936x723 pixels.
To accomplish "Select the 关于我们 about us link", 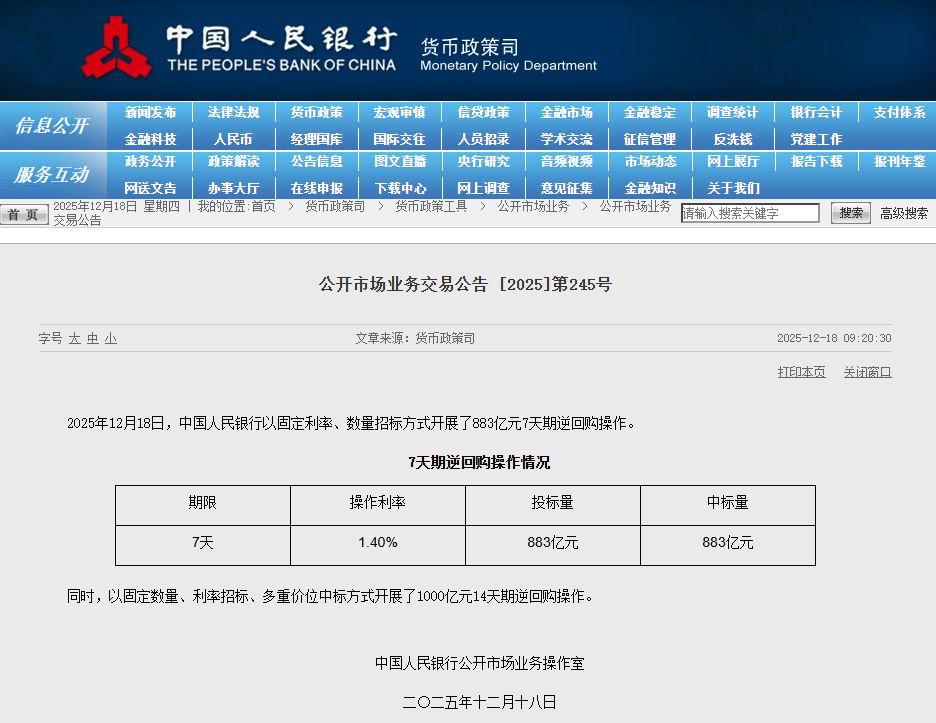I will (x=733, y=188).
